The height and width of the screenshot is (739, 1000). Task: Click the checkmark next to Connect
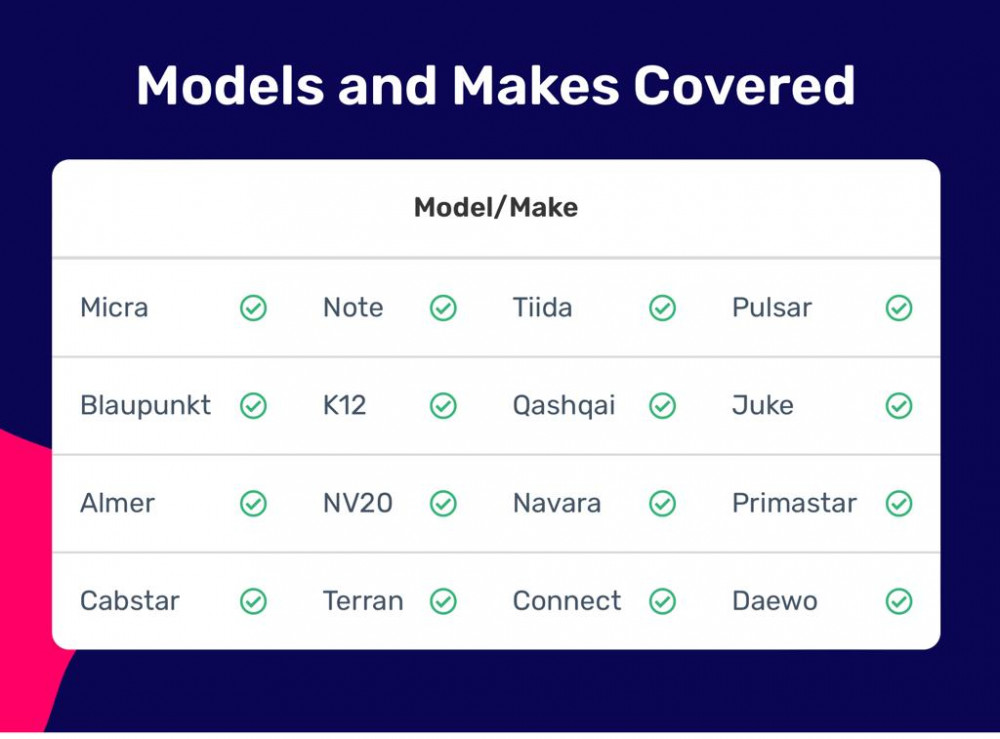pyautogui.click(x=663, y=601)
